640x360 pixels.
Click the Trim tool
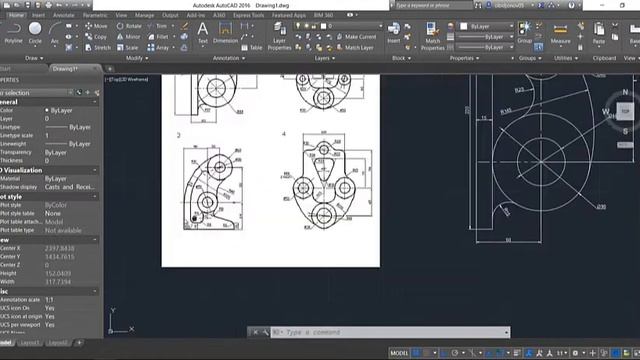click(157, 26)
